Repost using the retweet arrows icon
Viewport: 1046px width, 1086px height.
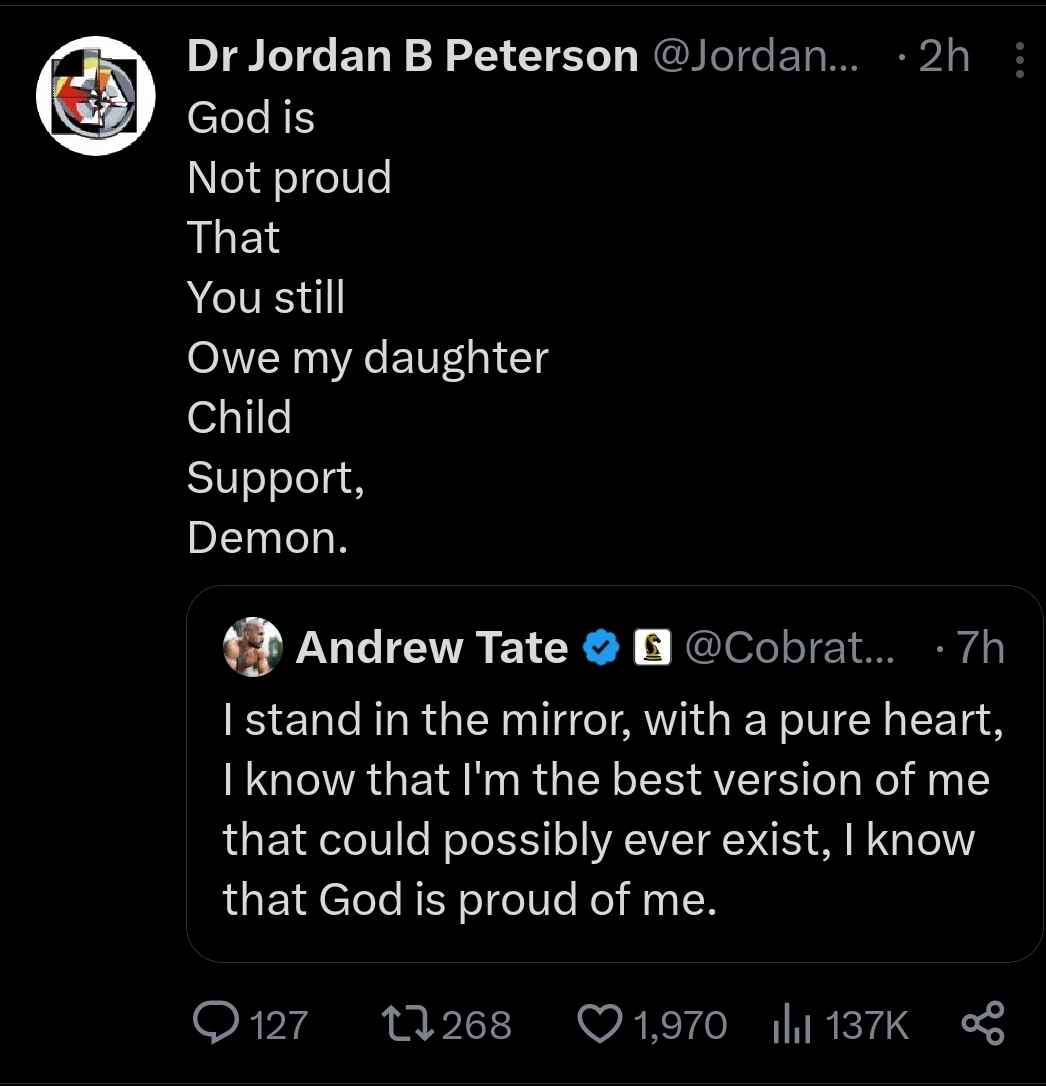(x=407, y=1025)
